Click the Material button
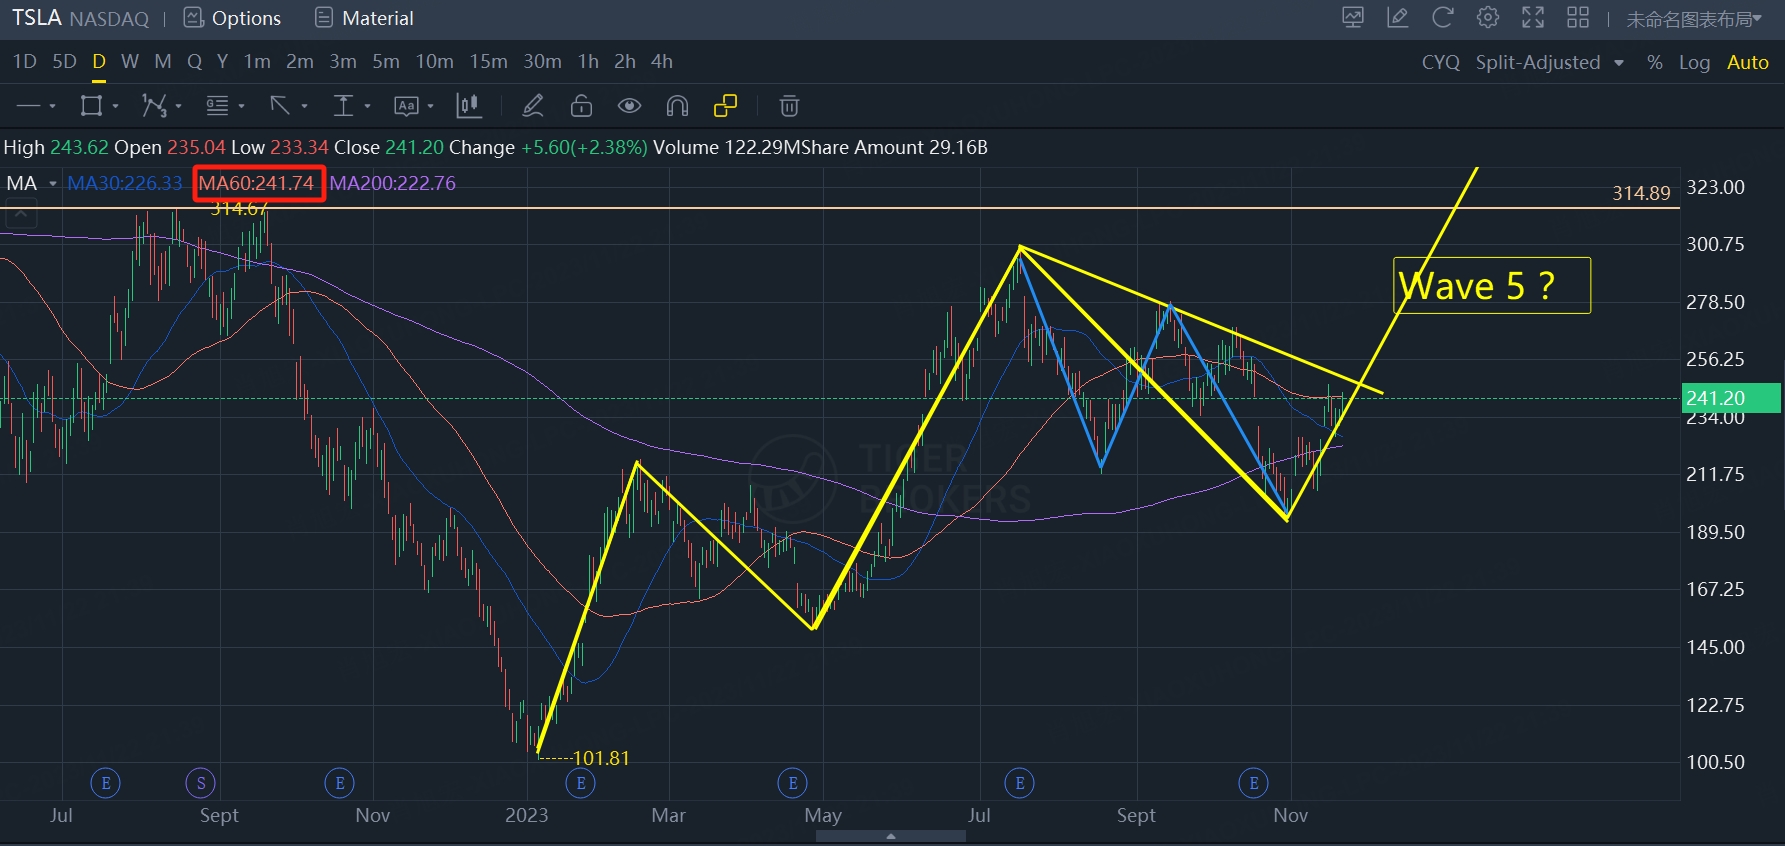The width and height of the screenshot is (1785, 846). pos(364,18)
